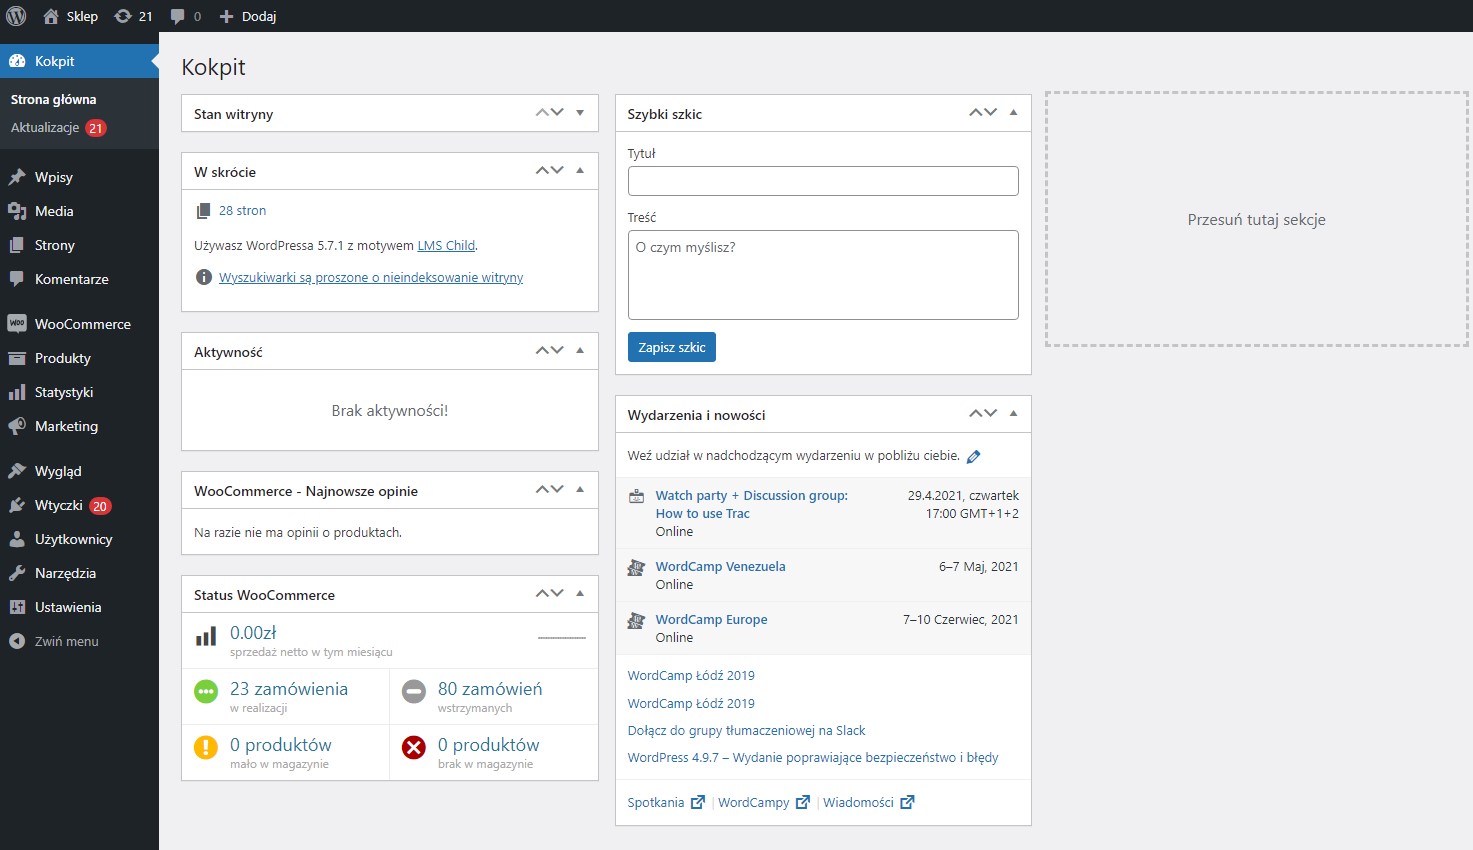Click the Użytkownicy user icon
The width and height of the screenshot is (1473, 850).
[x=17, y=539]
